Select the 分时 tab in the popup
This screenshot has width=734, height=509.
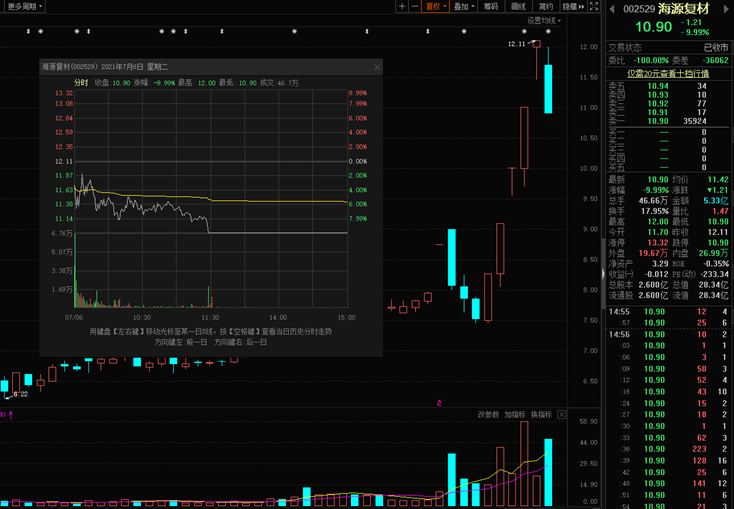tap(81, 82)
